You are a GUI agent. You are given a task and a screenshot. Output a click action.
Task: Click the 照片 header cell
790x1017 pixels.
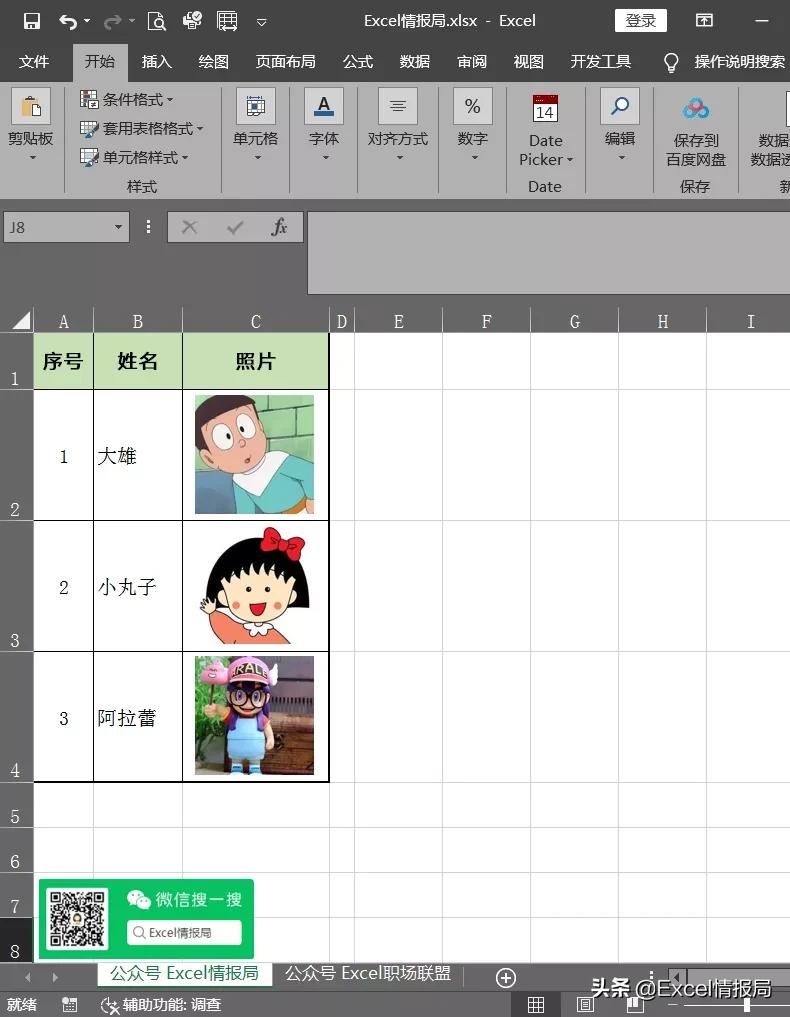pyautogui.click(x=256, y=361)
